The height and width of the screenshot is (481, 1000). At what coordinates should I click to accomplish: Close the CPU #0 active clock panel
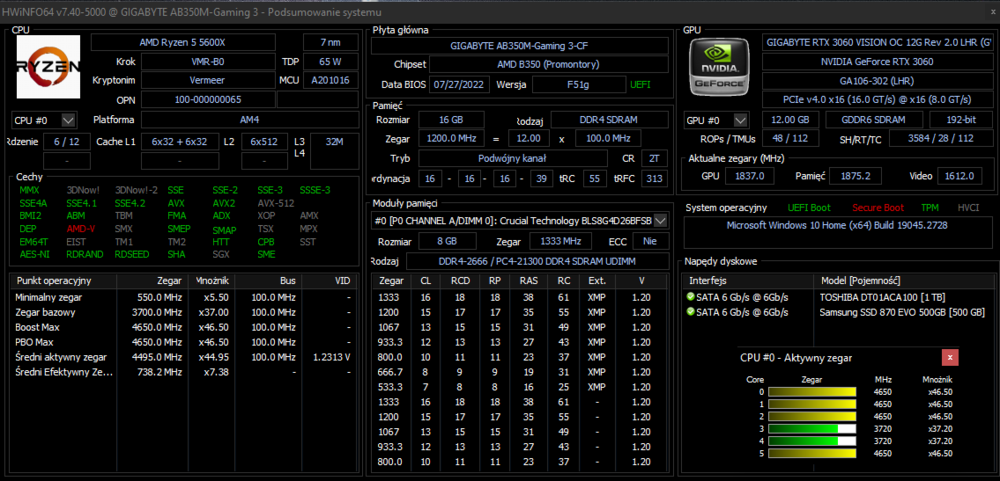coord(950,357)
